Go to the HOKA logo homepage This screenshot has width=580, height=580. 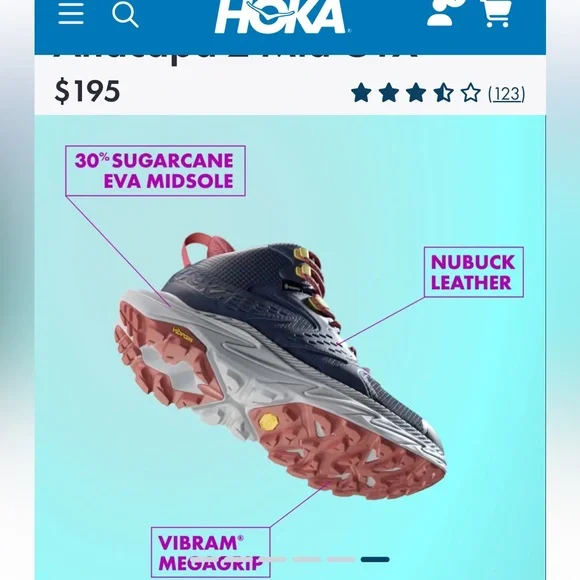[x=283, y=16]
